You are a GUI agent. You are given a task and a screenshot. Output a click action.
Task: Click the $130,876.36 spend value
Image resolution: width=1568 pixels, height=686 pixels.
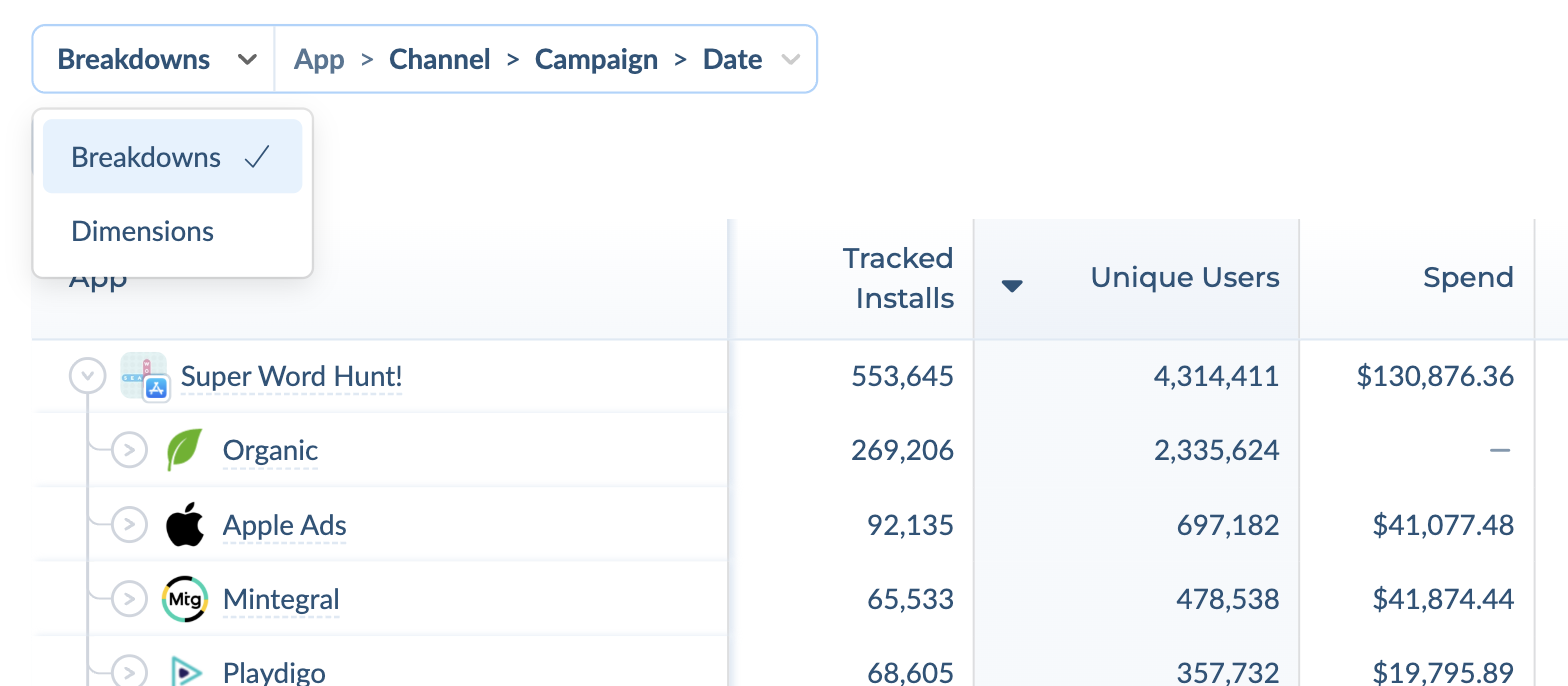coord(1435,376)
